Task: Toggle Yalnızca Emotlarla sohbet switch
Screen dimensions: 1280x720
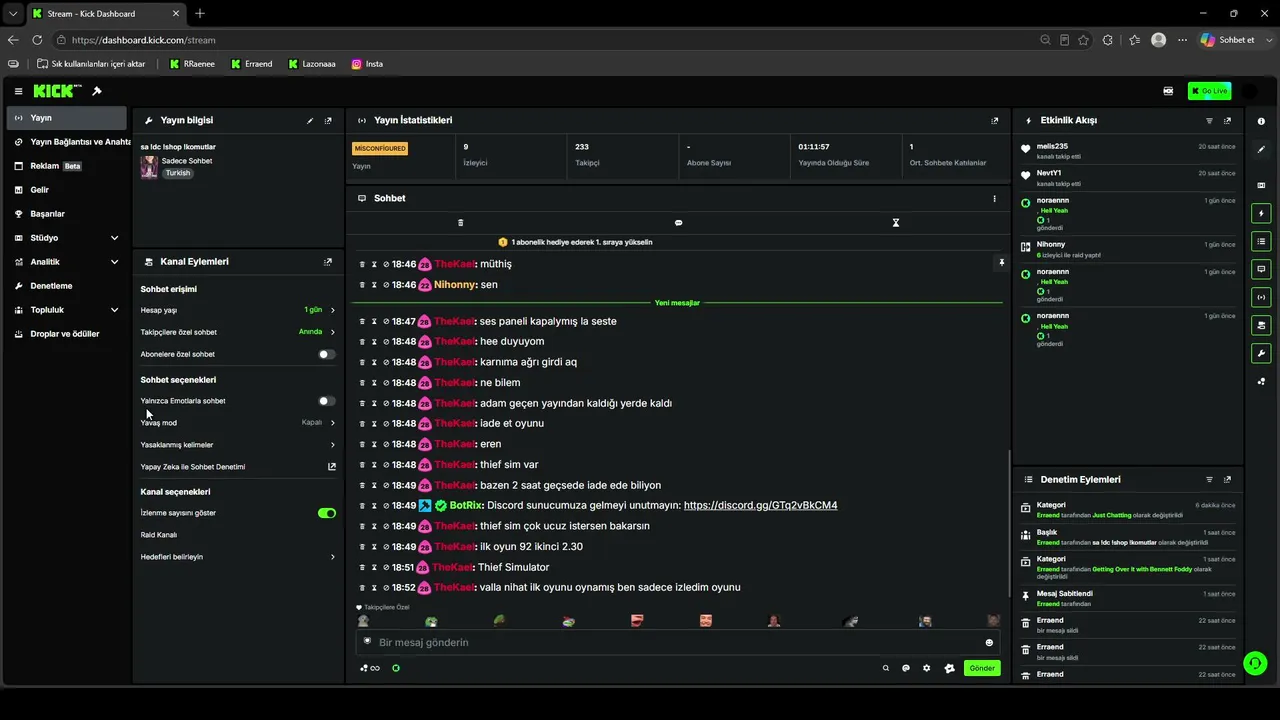Action: point(326,401)
